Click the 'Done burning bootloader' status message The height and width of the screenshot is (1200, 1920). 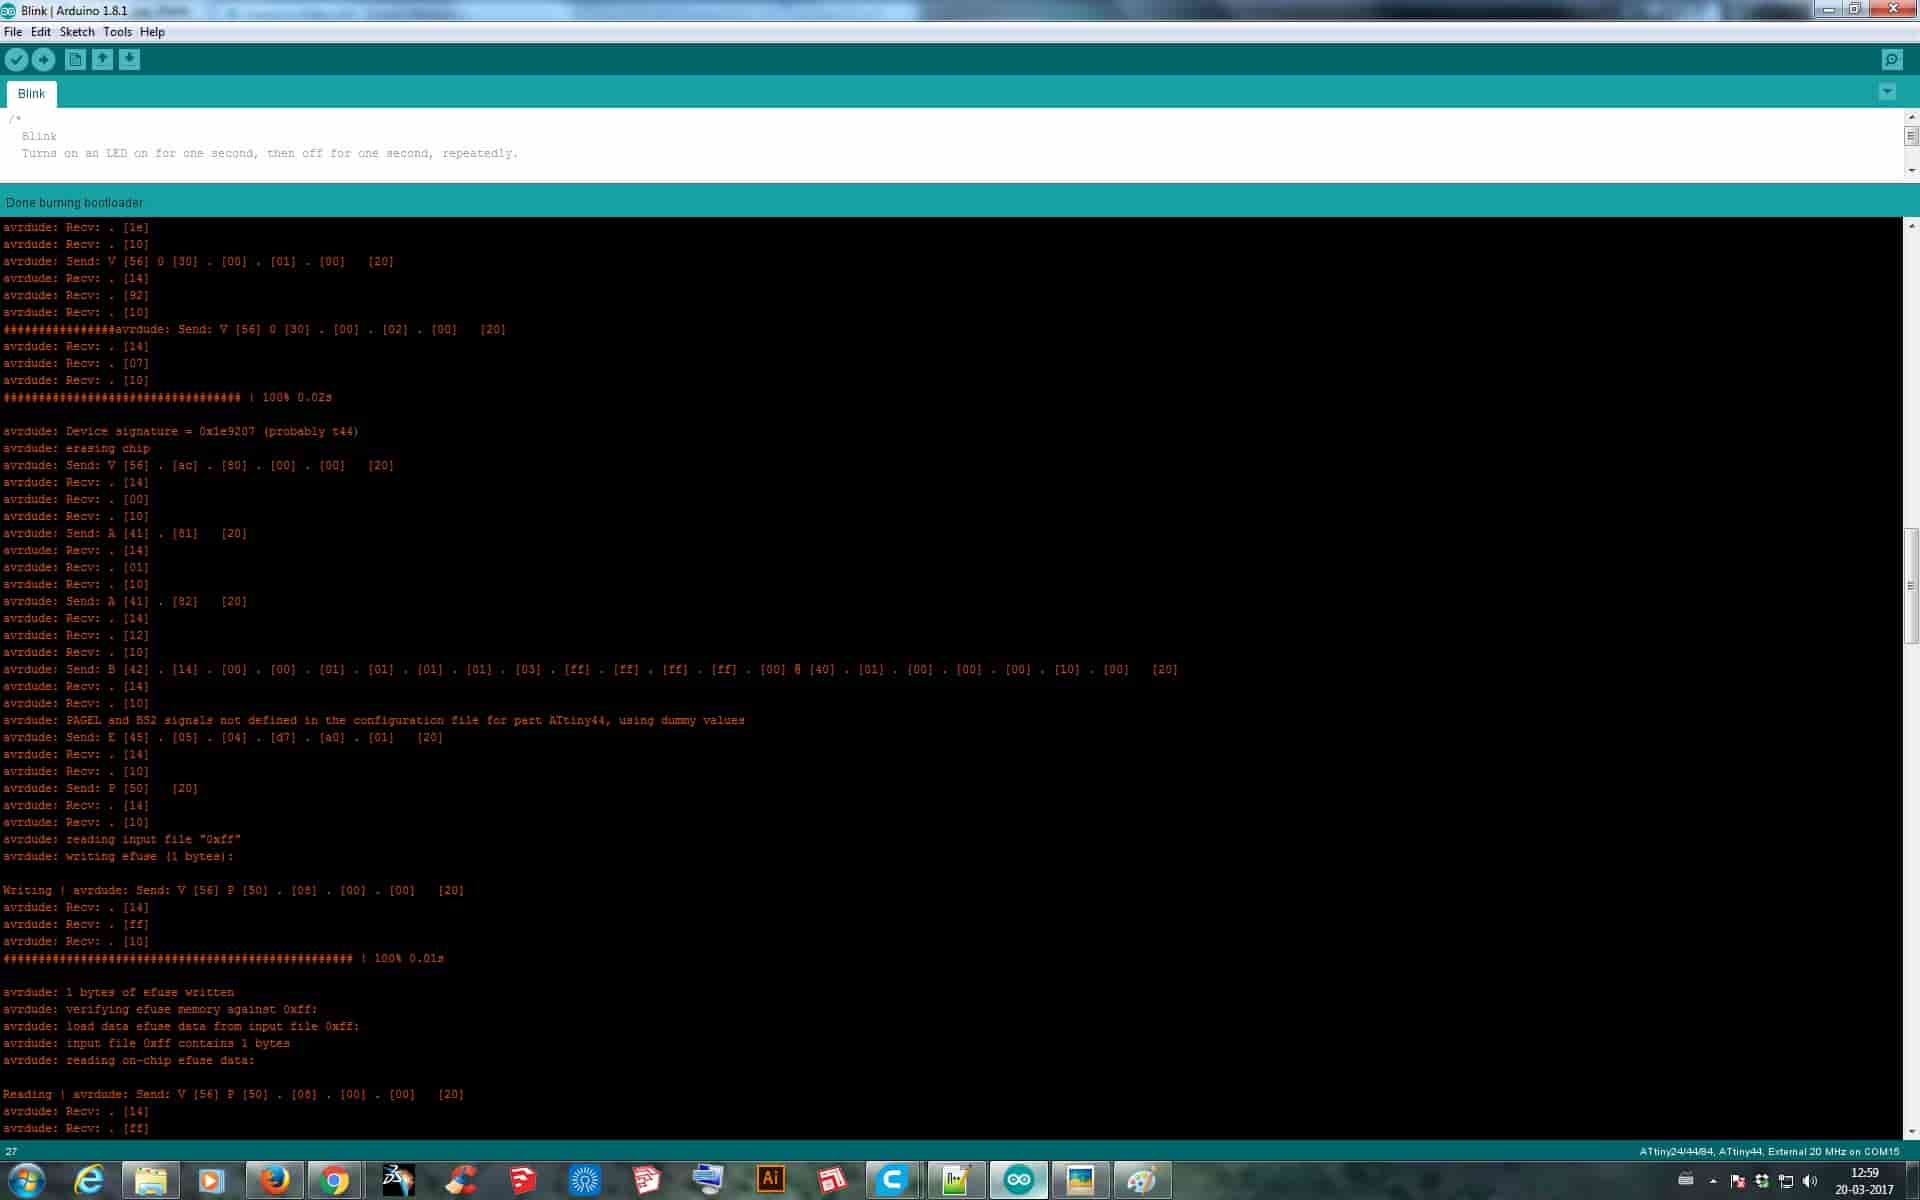coord(75,203)
